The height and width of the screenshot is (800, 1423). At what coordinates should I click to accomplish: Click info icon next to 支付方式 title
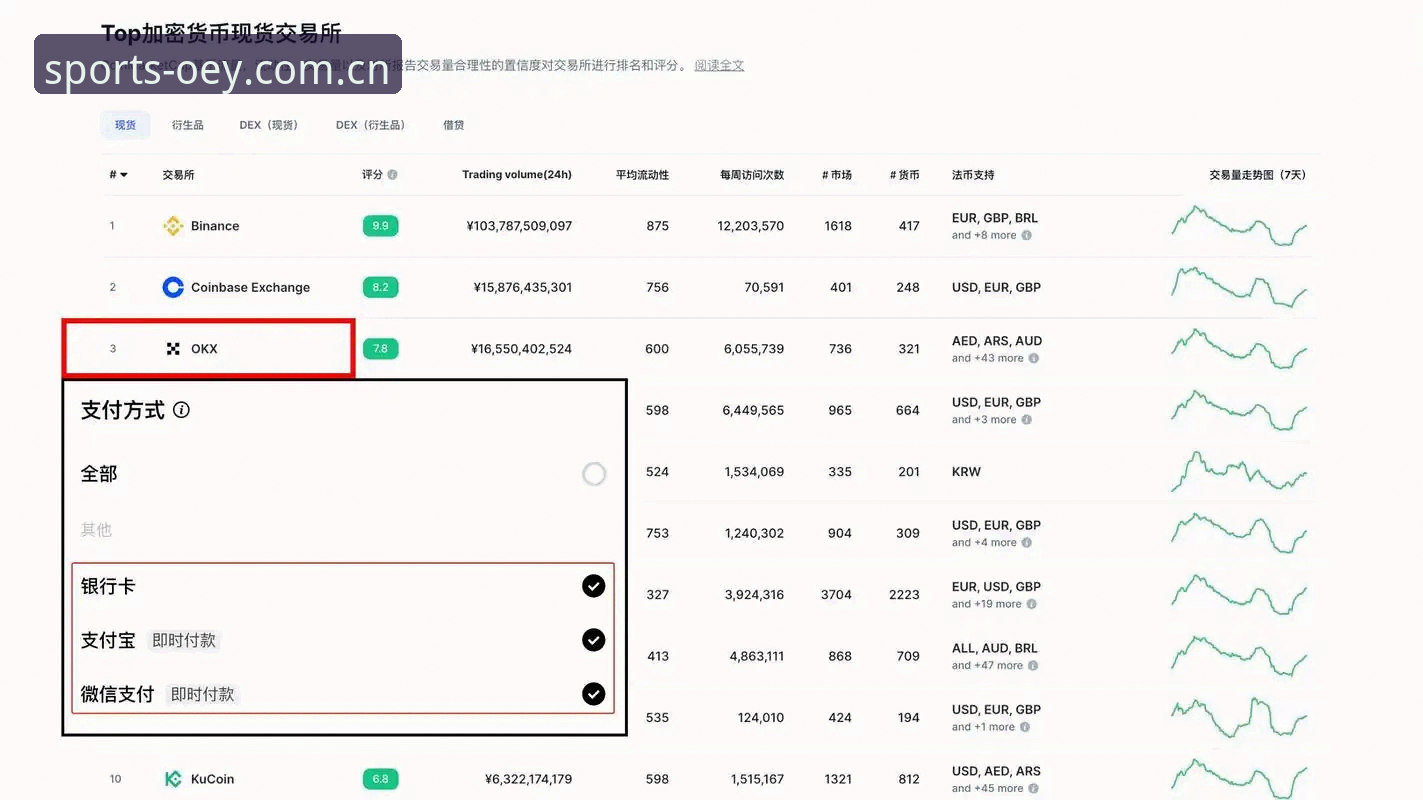click(181, 410)
